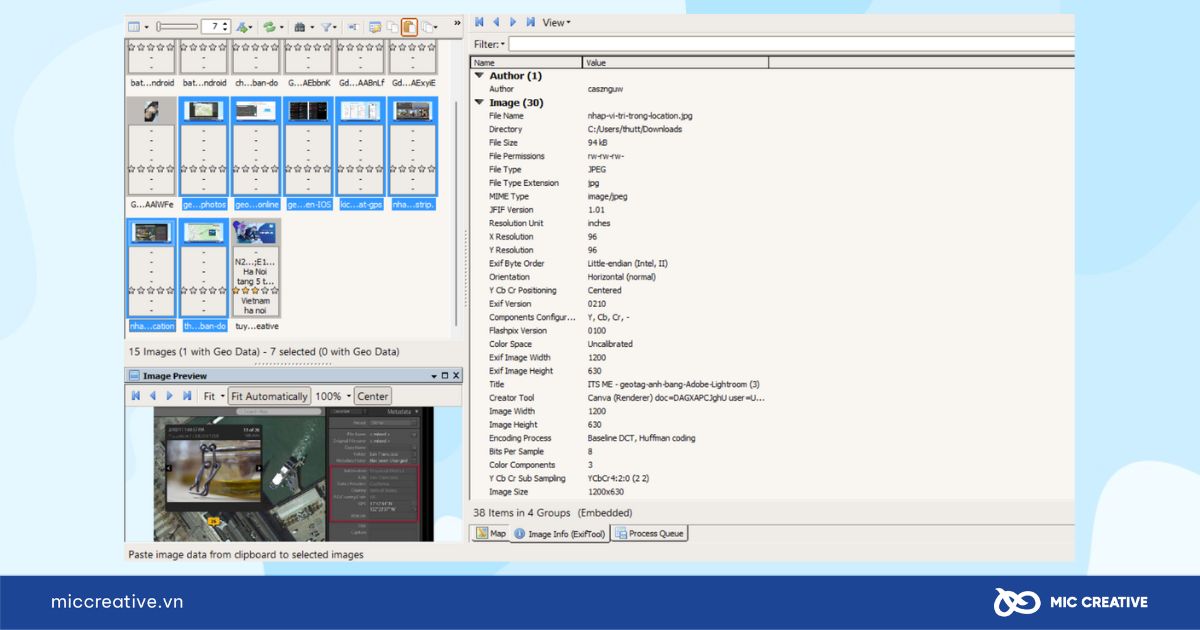Viewport: 1200px width, 630px height.
Task: Click the Filter text input field
Action: click(791, 44)
